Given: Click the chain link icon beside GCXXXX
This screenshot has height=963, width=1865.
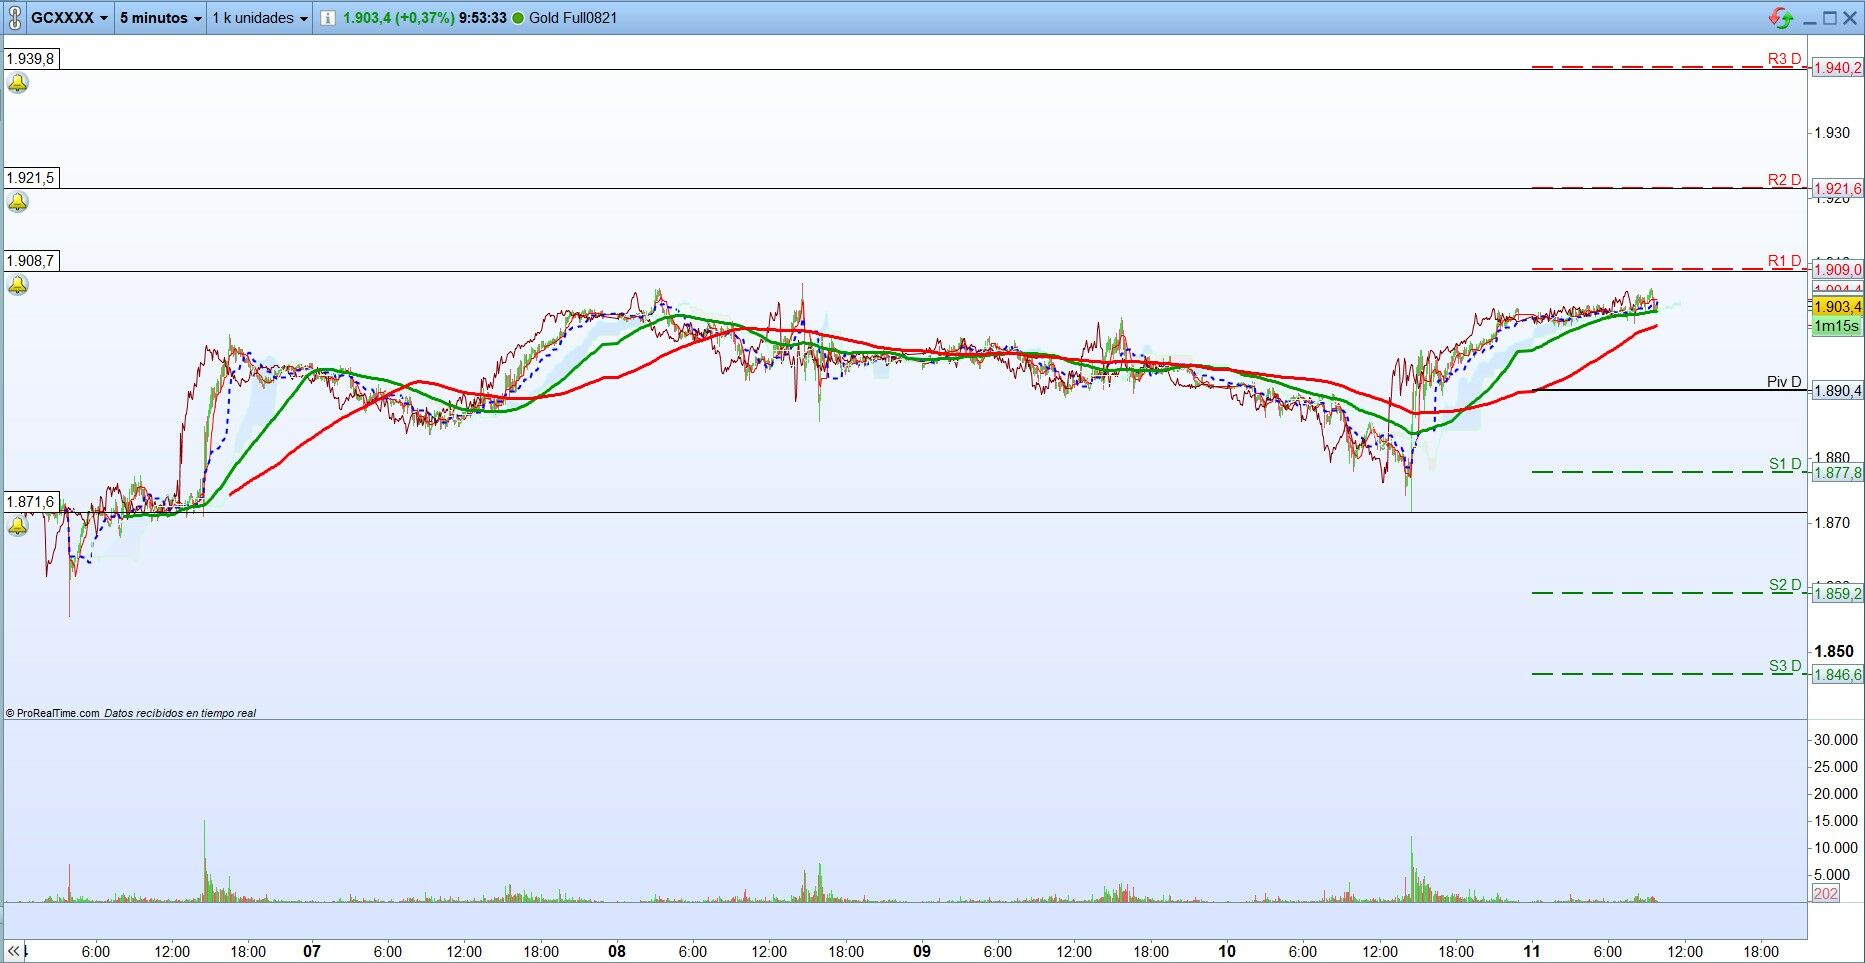Looking at the screenshot, I should [x=14, y=18].
